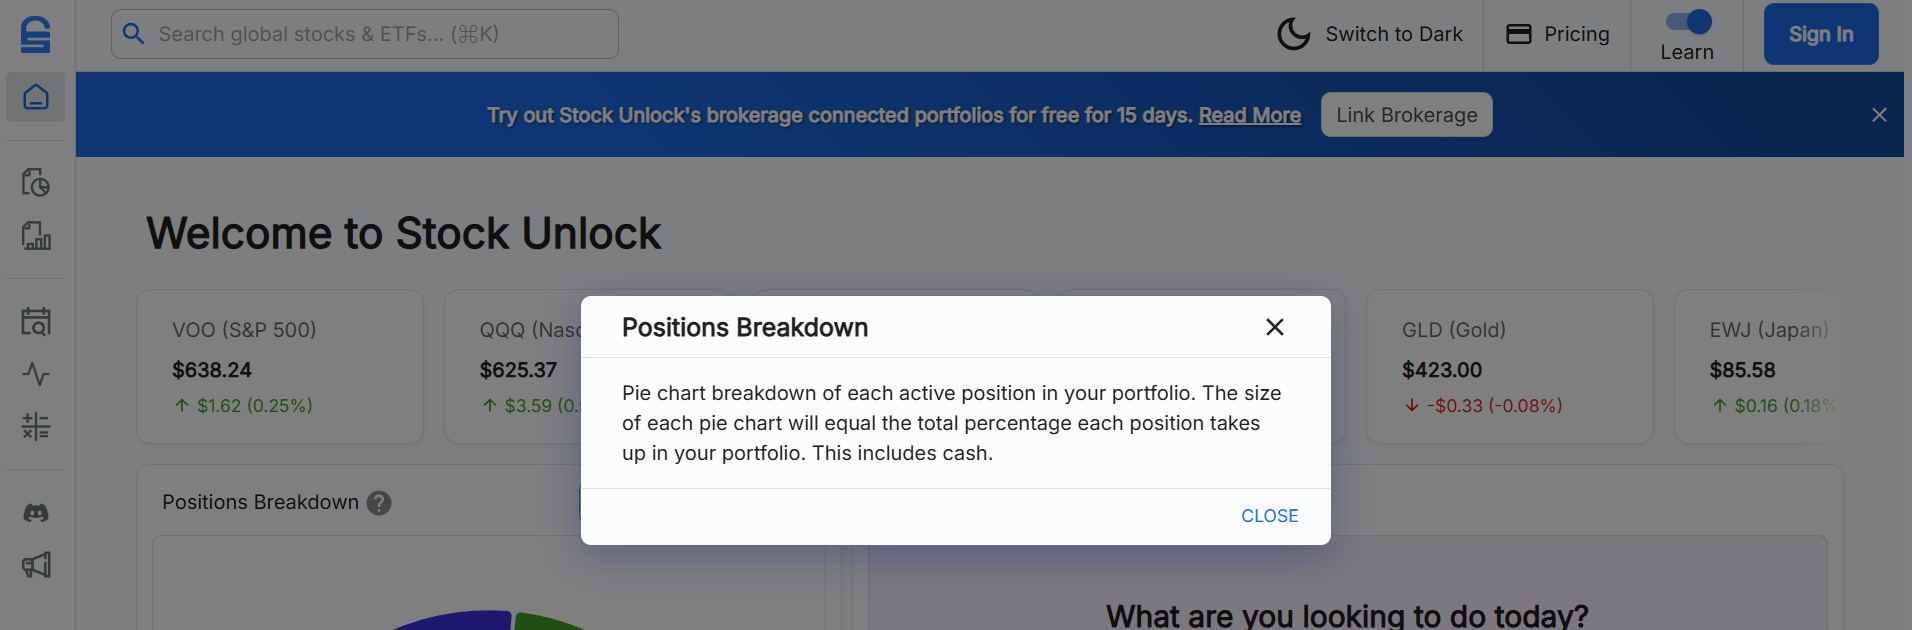Switch to Dark mode
This screenshot has width=1912, height=630.
coord(1393,33)
